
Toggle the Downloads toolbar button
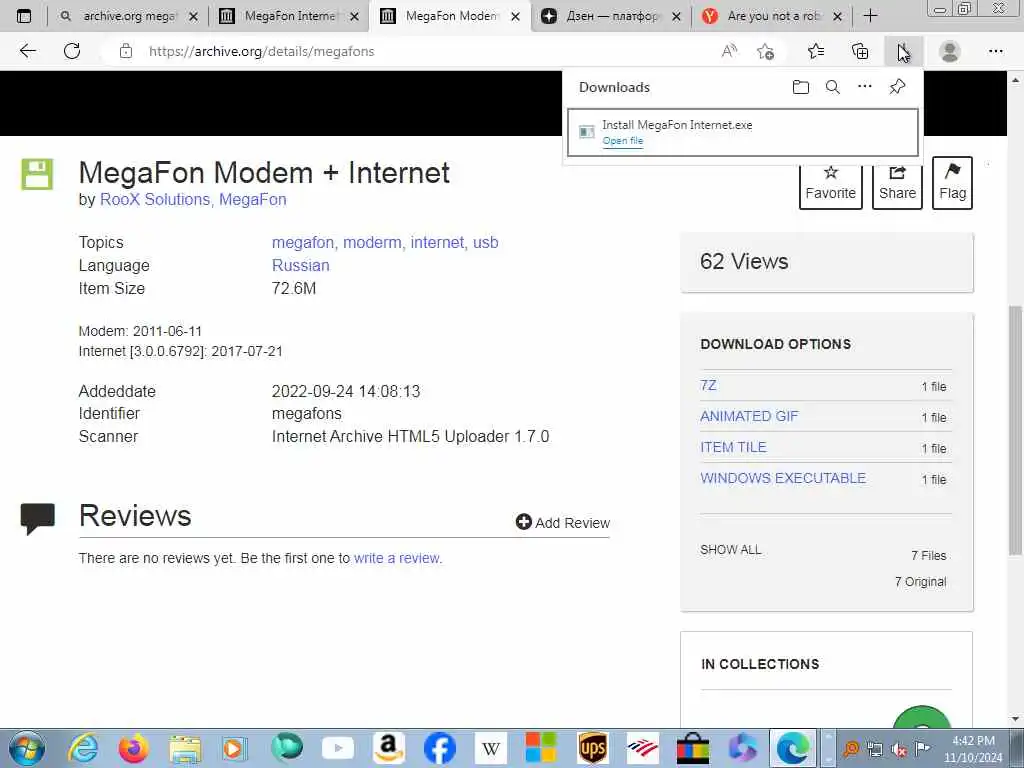[904, 51]
